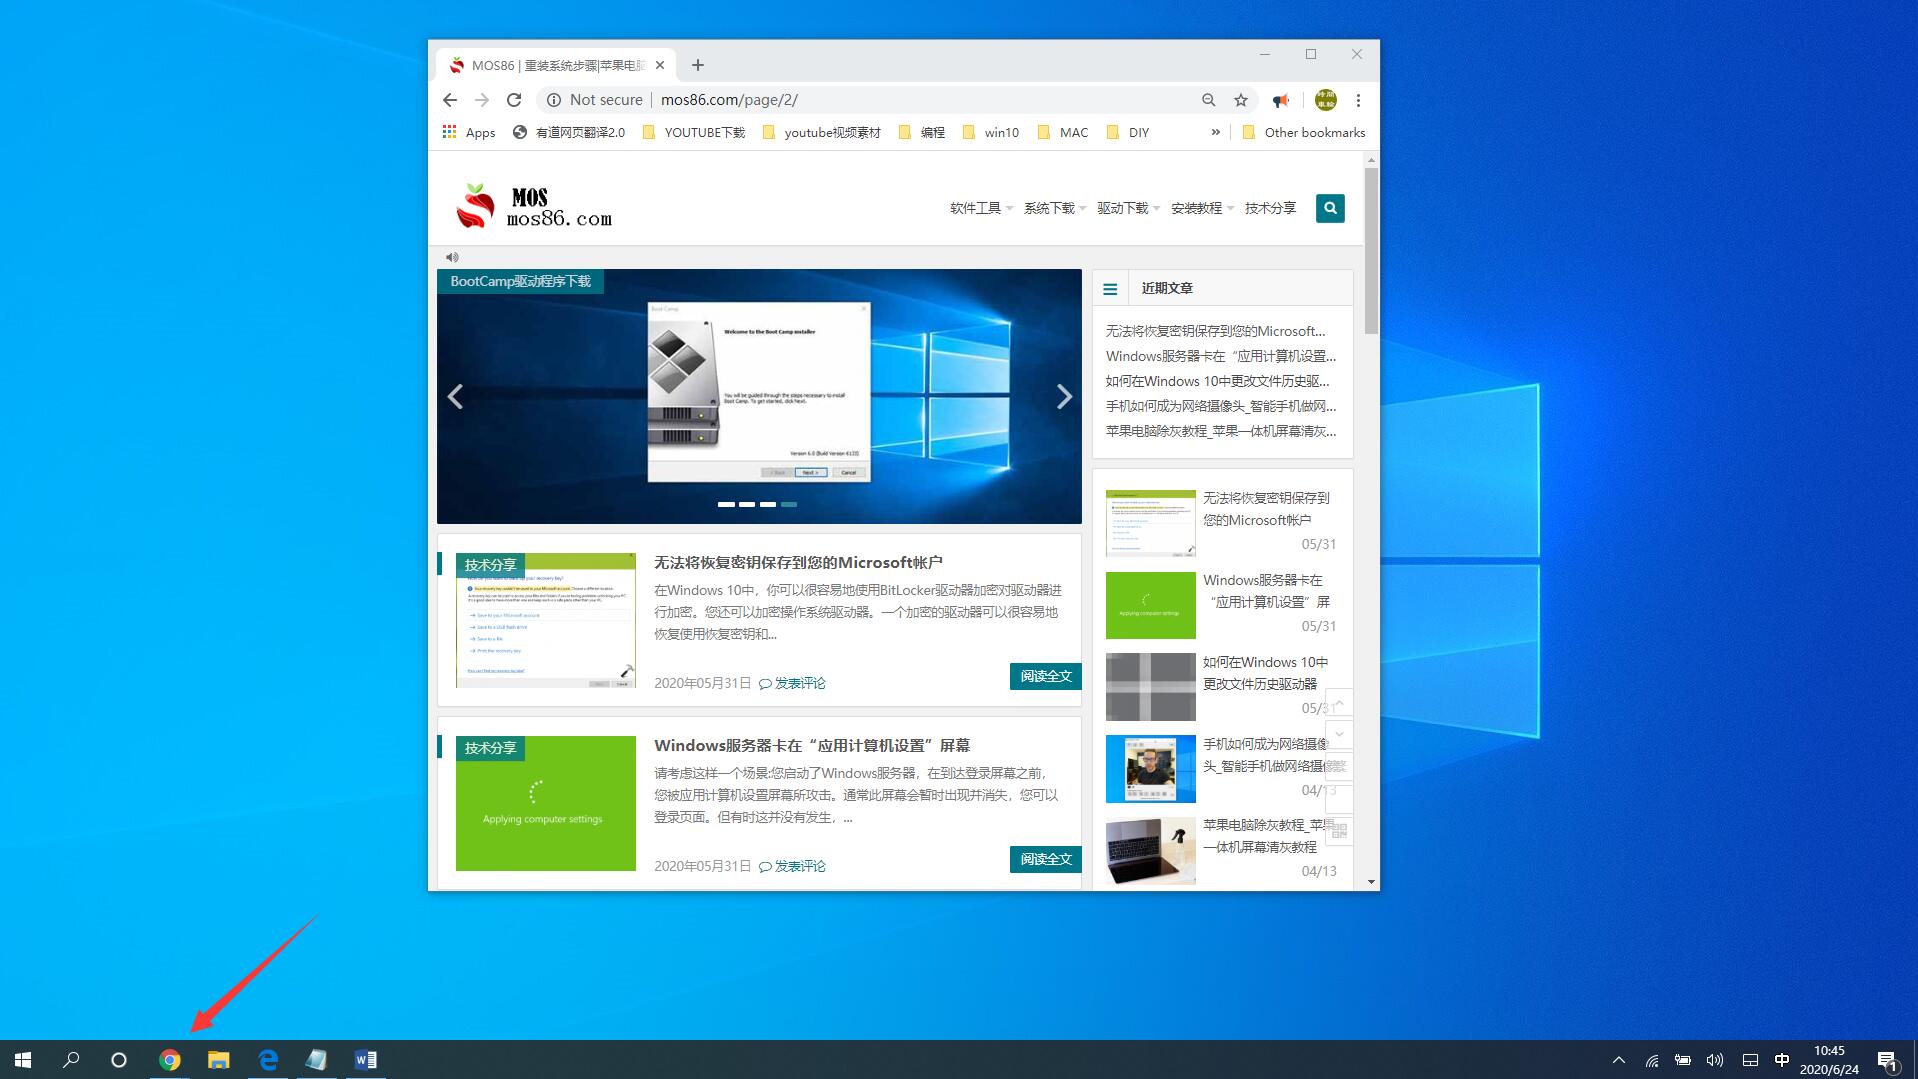Open Word from the taskbar
The height and width of the screenshot is (1079, 1918).
click(x=366, y=1060)
